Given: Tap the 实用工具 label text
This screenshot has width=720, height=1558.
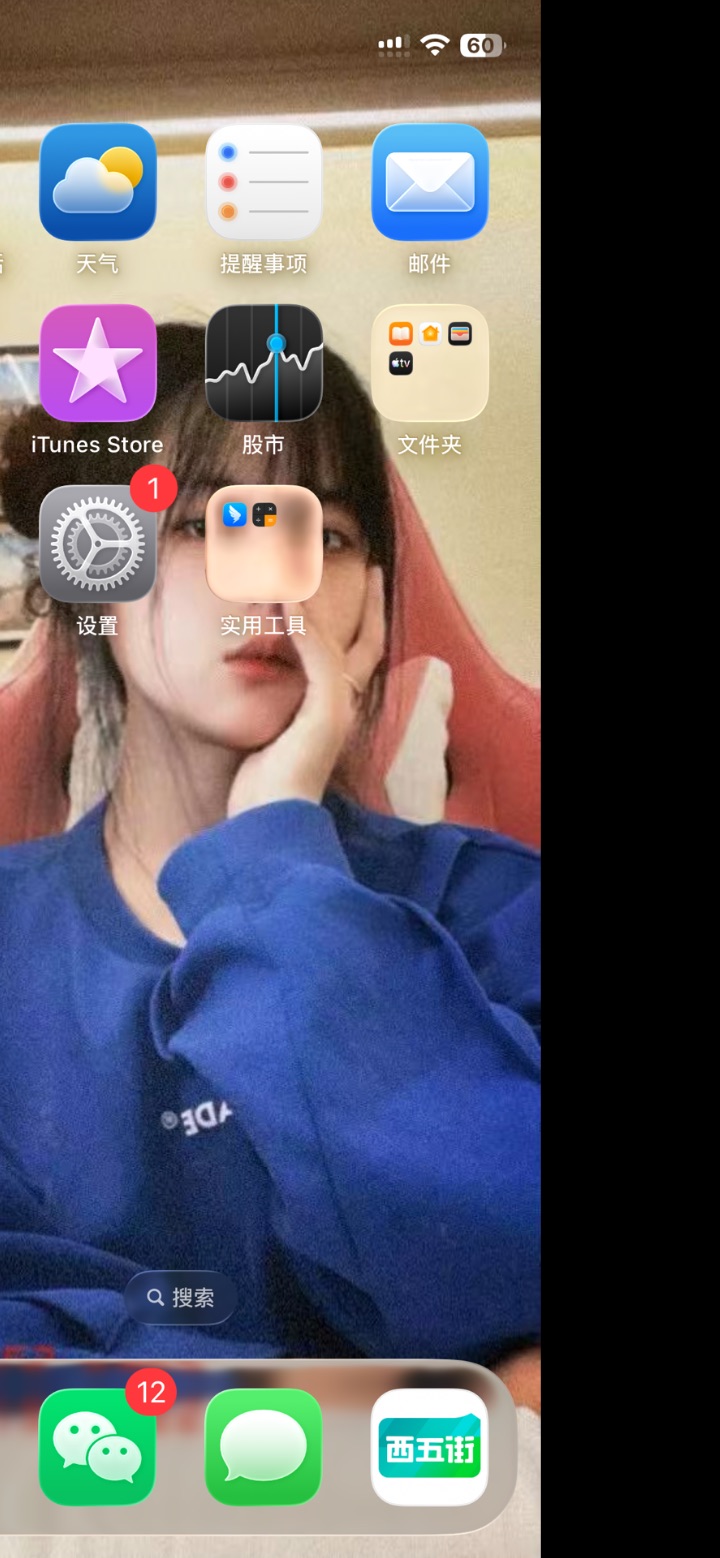Looking at the screenshot, I should click(x=264, y=626).
